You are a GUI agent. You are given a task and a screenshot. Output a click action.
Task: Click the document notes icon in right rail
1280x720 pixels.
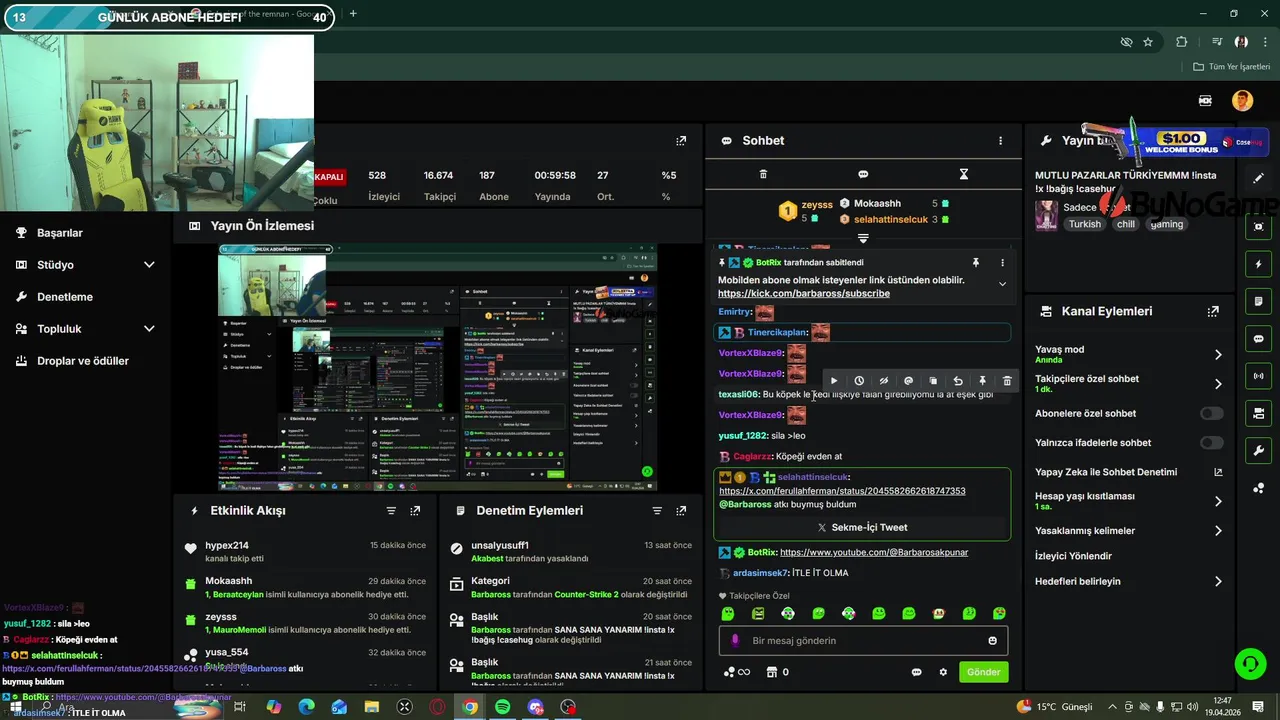pyautogui.click(x=1259, y=301)
